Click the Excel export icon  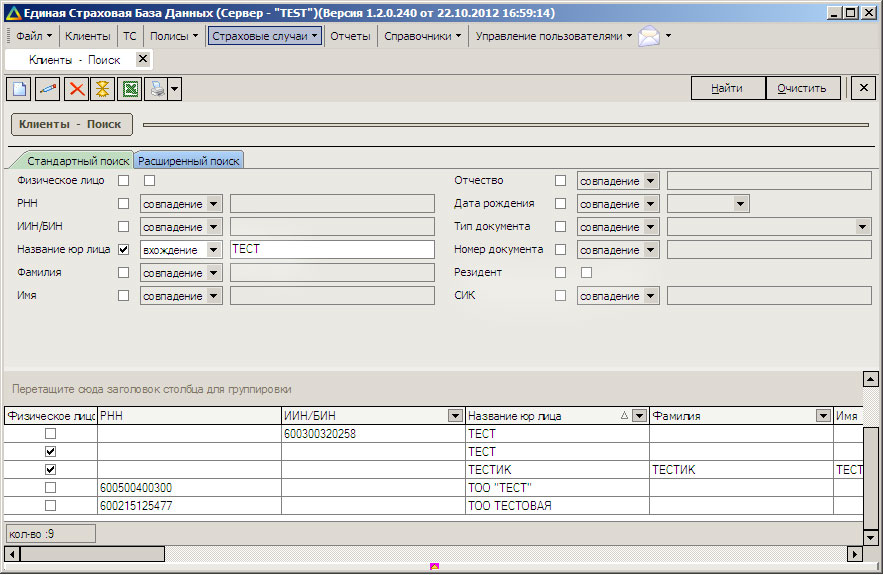pyautogui.click(x=129, y=89)
